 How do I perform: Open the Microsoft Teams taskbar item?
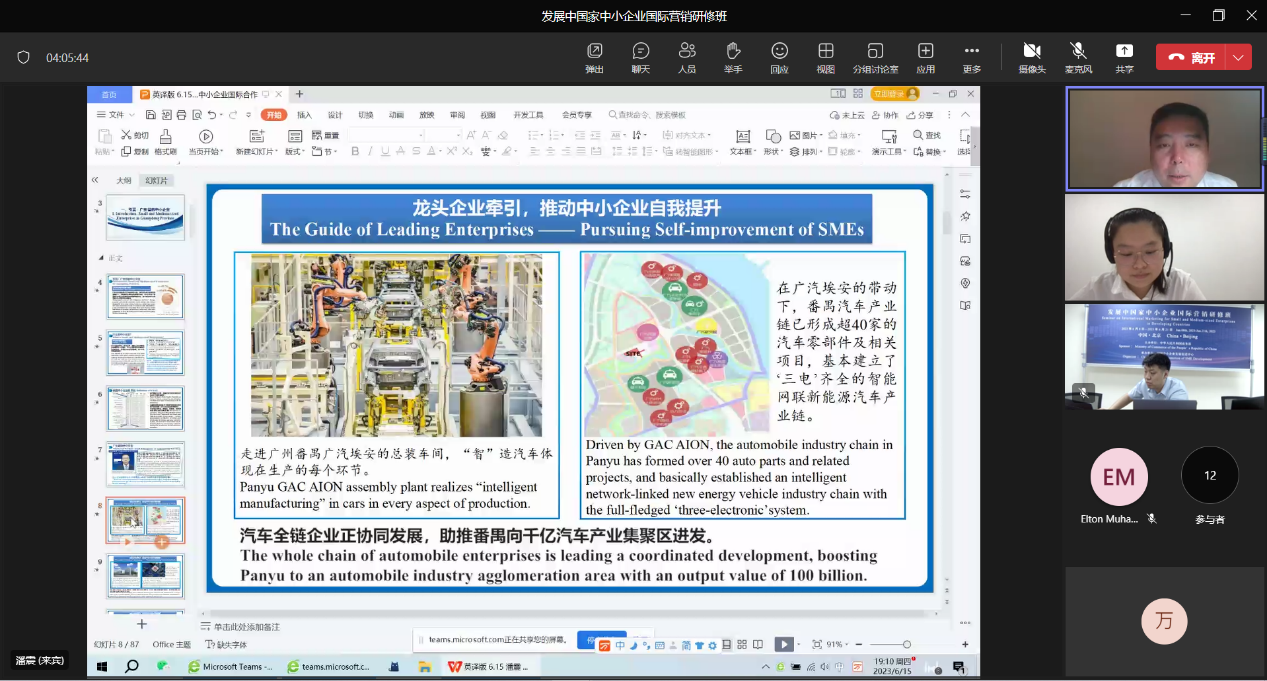point(232,666)
